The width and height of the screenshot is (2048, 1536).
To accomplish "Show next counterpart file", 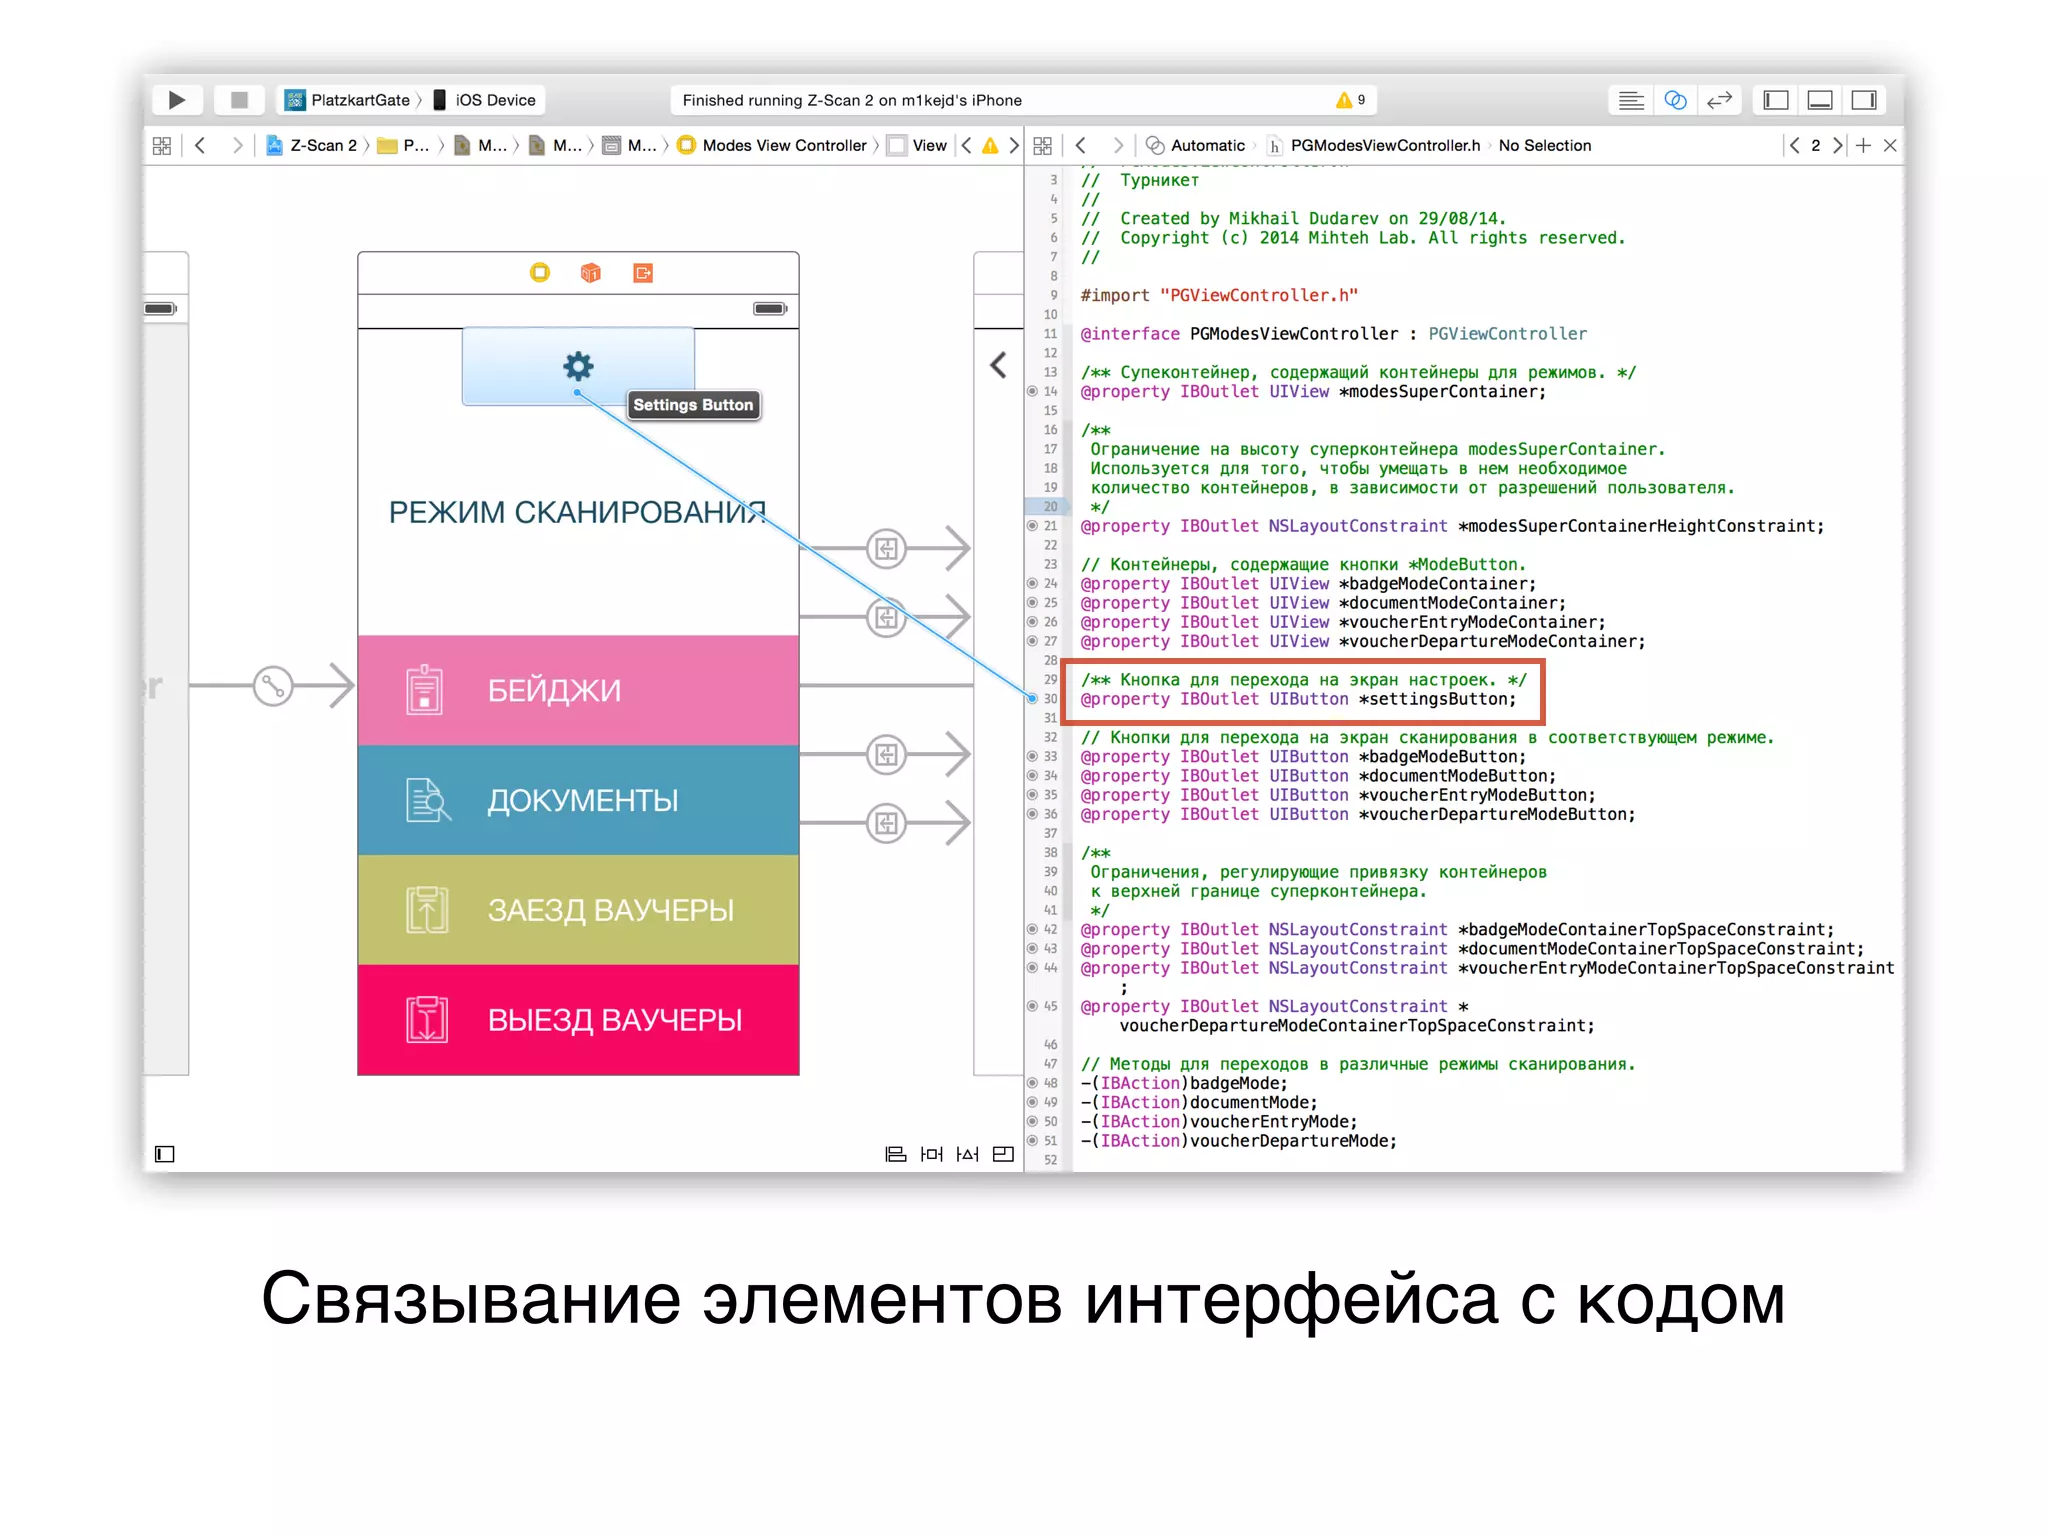I will pos(1837,146).
